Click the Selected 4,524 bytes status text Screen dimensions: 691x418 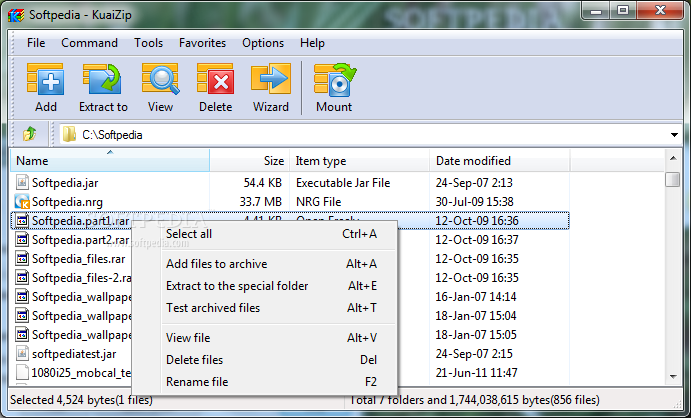82,400
